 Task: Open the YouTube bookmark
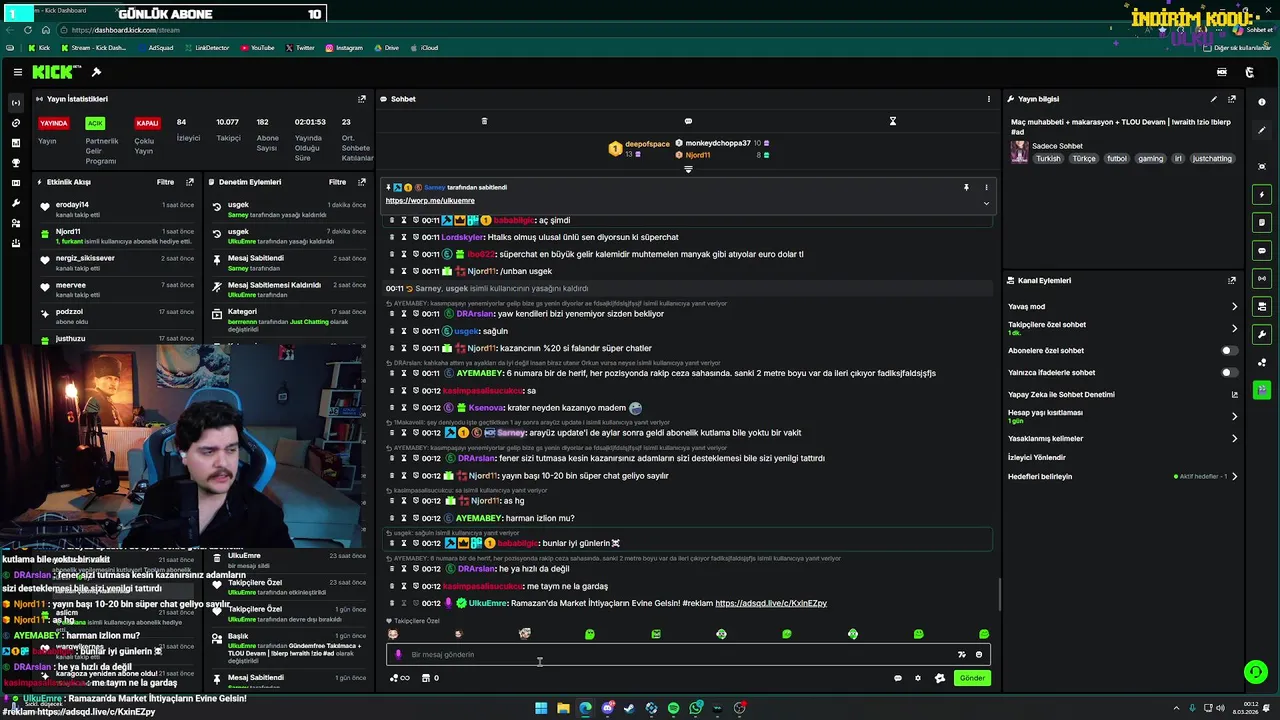[x=256, y=48]
